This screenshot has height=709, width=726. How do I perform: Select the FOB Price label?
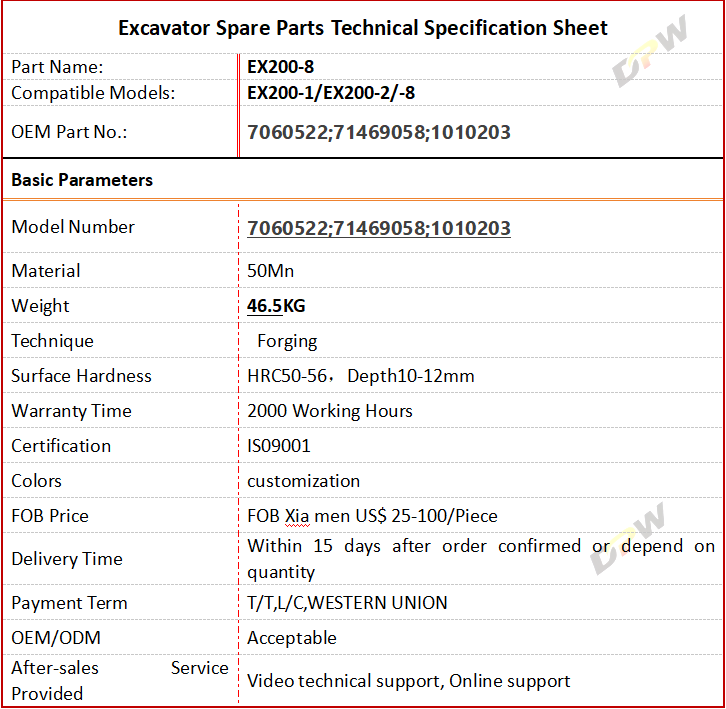coord(50,516)
